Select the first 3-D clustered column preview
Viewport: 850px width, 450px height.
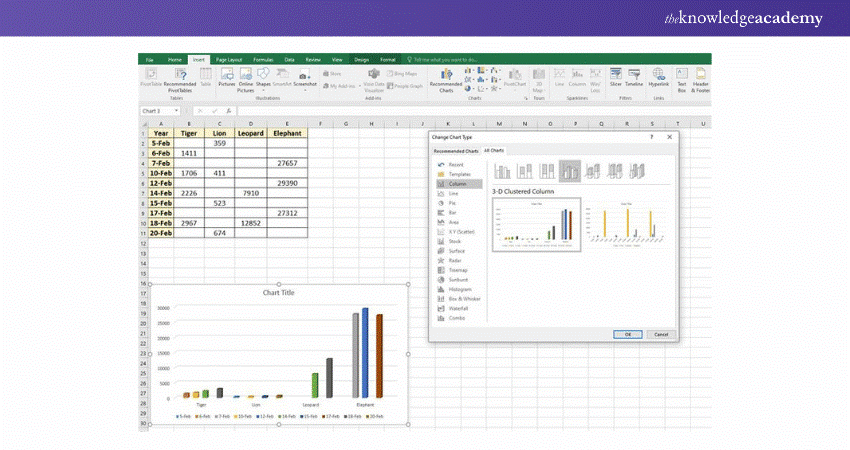[x=536, y=225]
